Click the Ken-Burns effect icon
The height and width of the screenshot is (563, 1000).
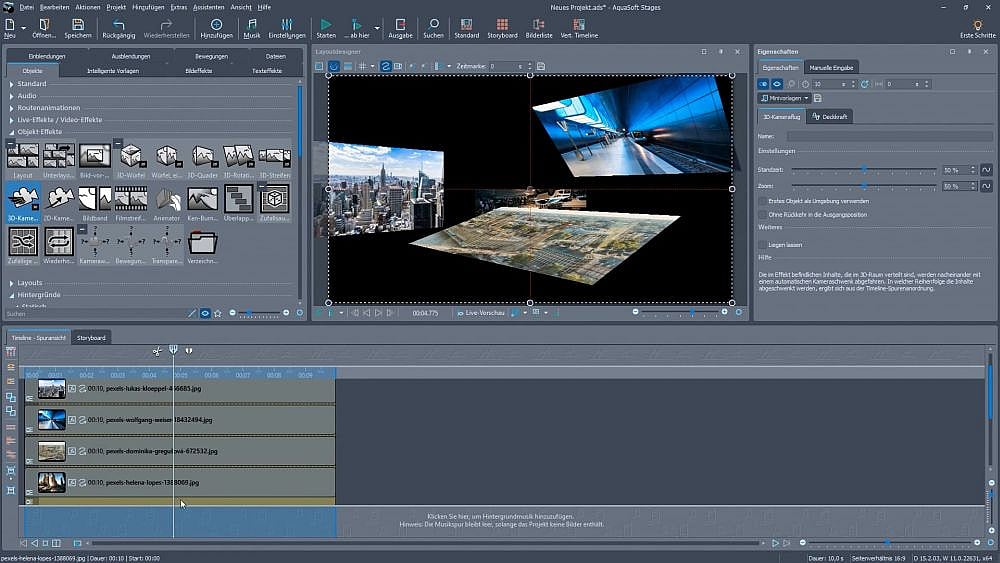pyautogui.click(x=201, y=199)
